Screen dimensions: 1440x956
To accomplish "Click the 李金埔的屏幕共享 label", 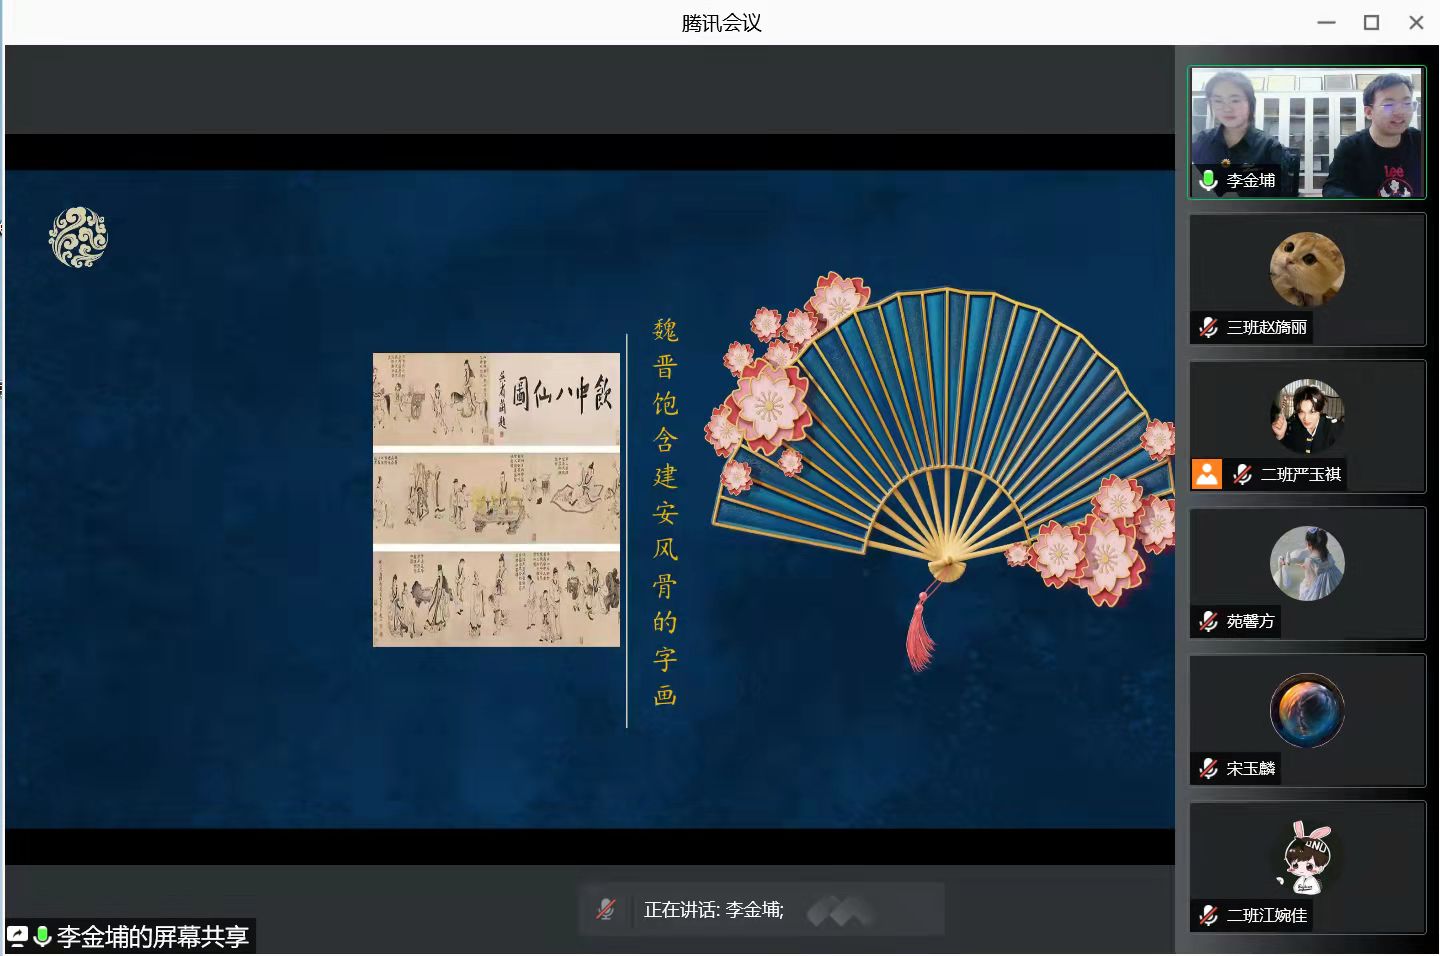I will pos(152,937).
